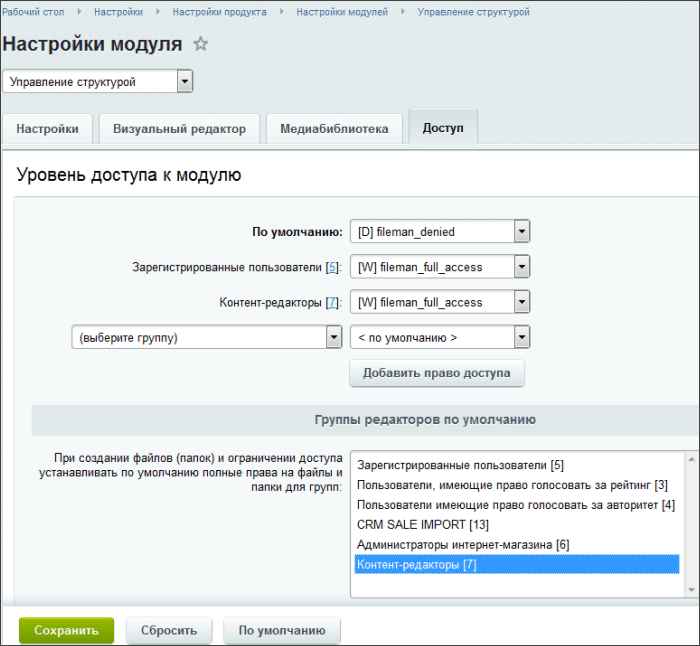Open the '(выберите группу)' group dropdown
The image size is (700, 646).
tap(207, 338)
